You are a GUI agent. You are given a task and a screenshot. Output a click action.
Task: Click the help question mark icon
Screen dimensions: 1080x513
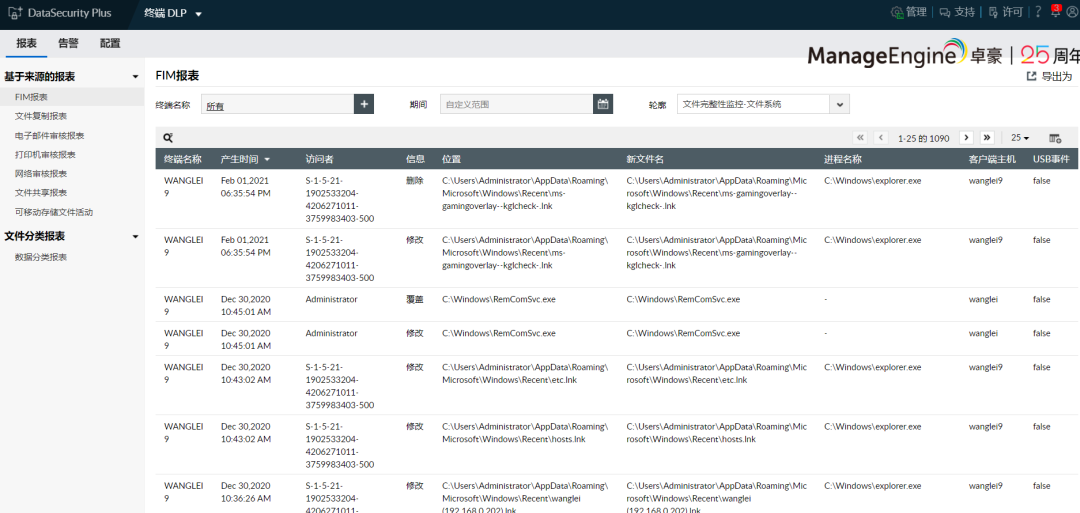(x=1038, y=12)
